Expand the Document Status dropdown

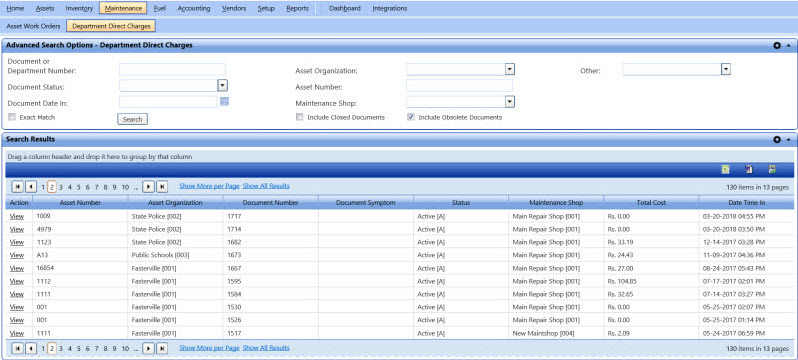pos(222,86)
